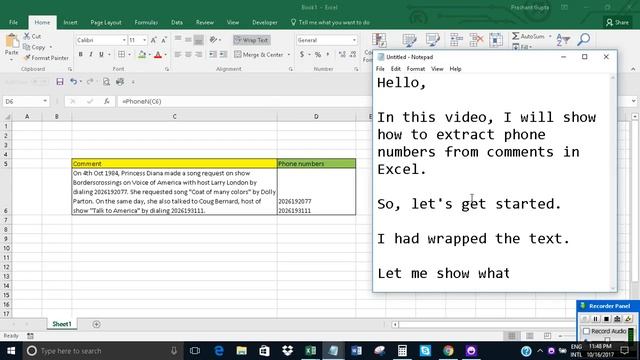Click the Undo arrow icon
The width and height of the screenshot is (640, 360).
73,82
